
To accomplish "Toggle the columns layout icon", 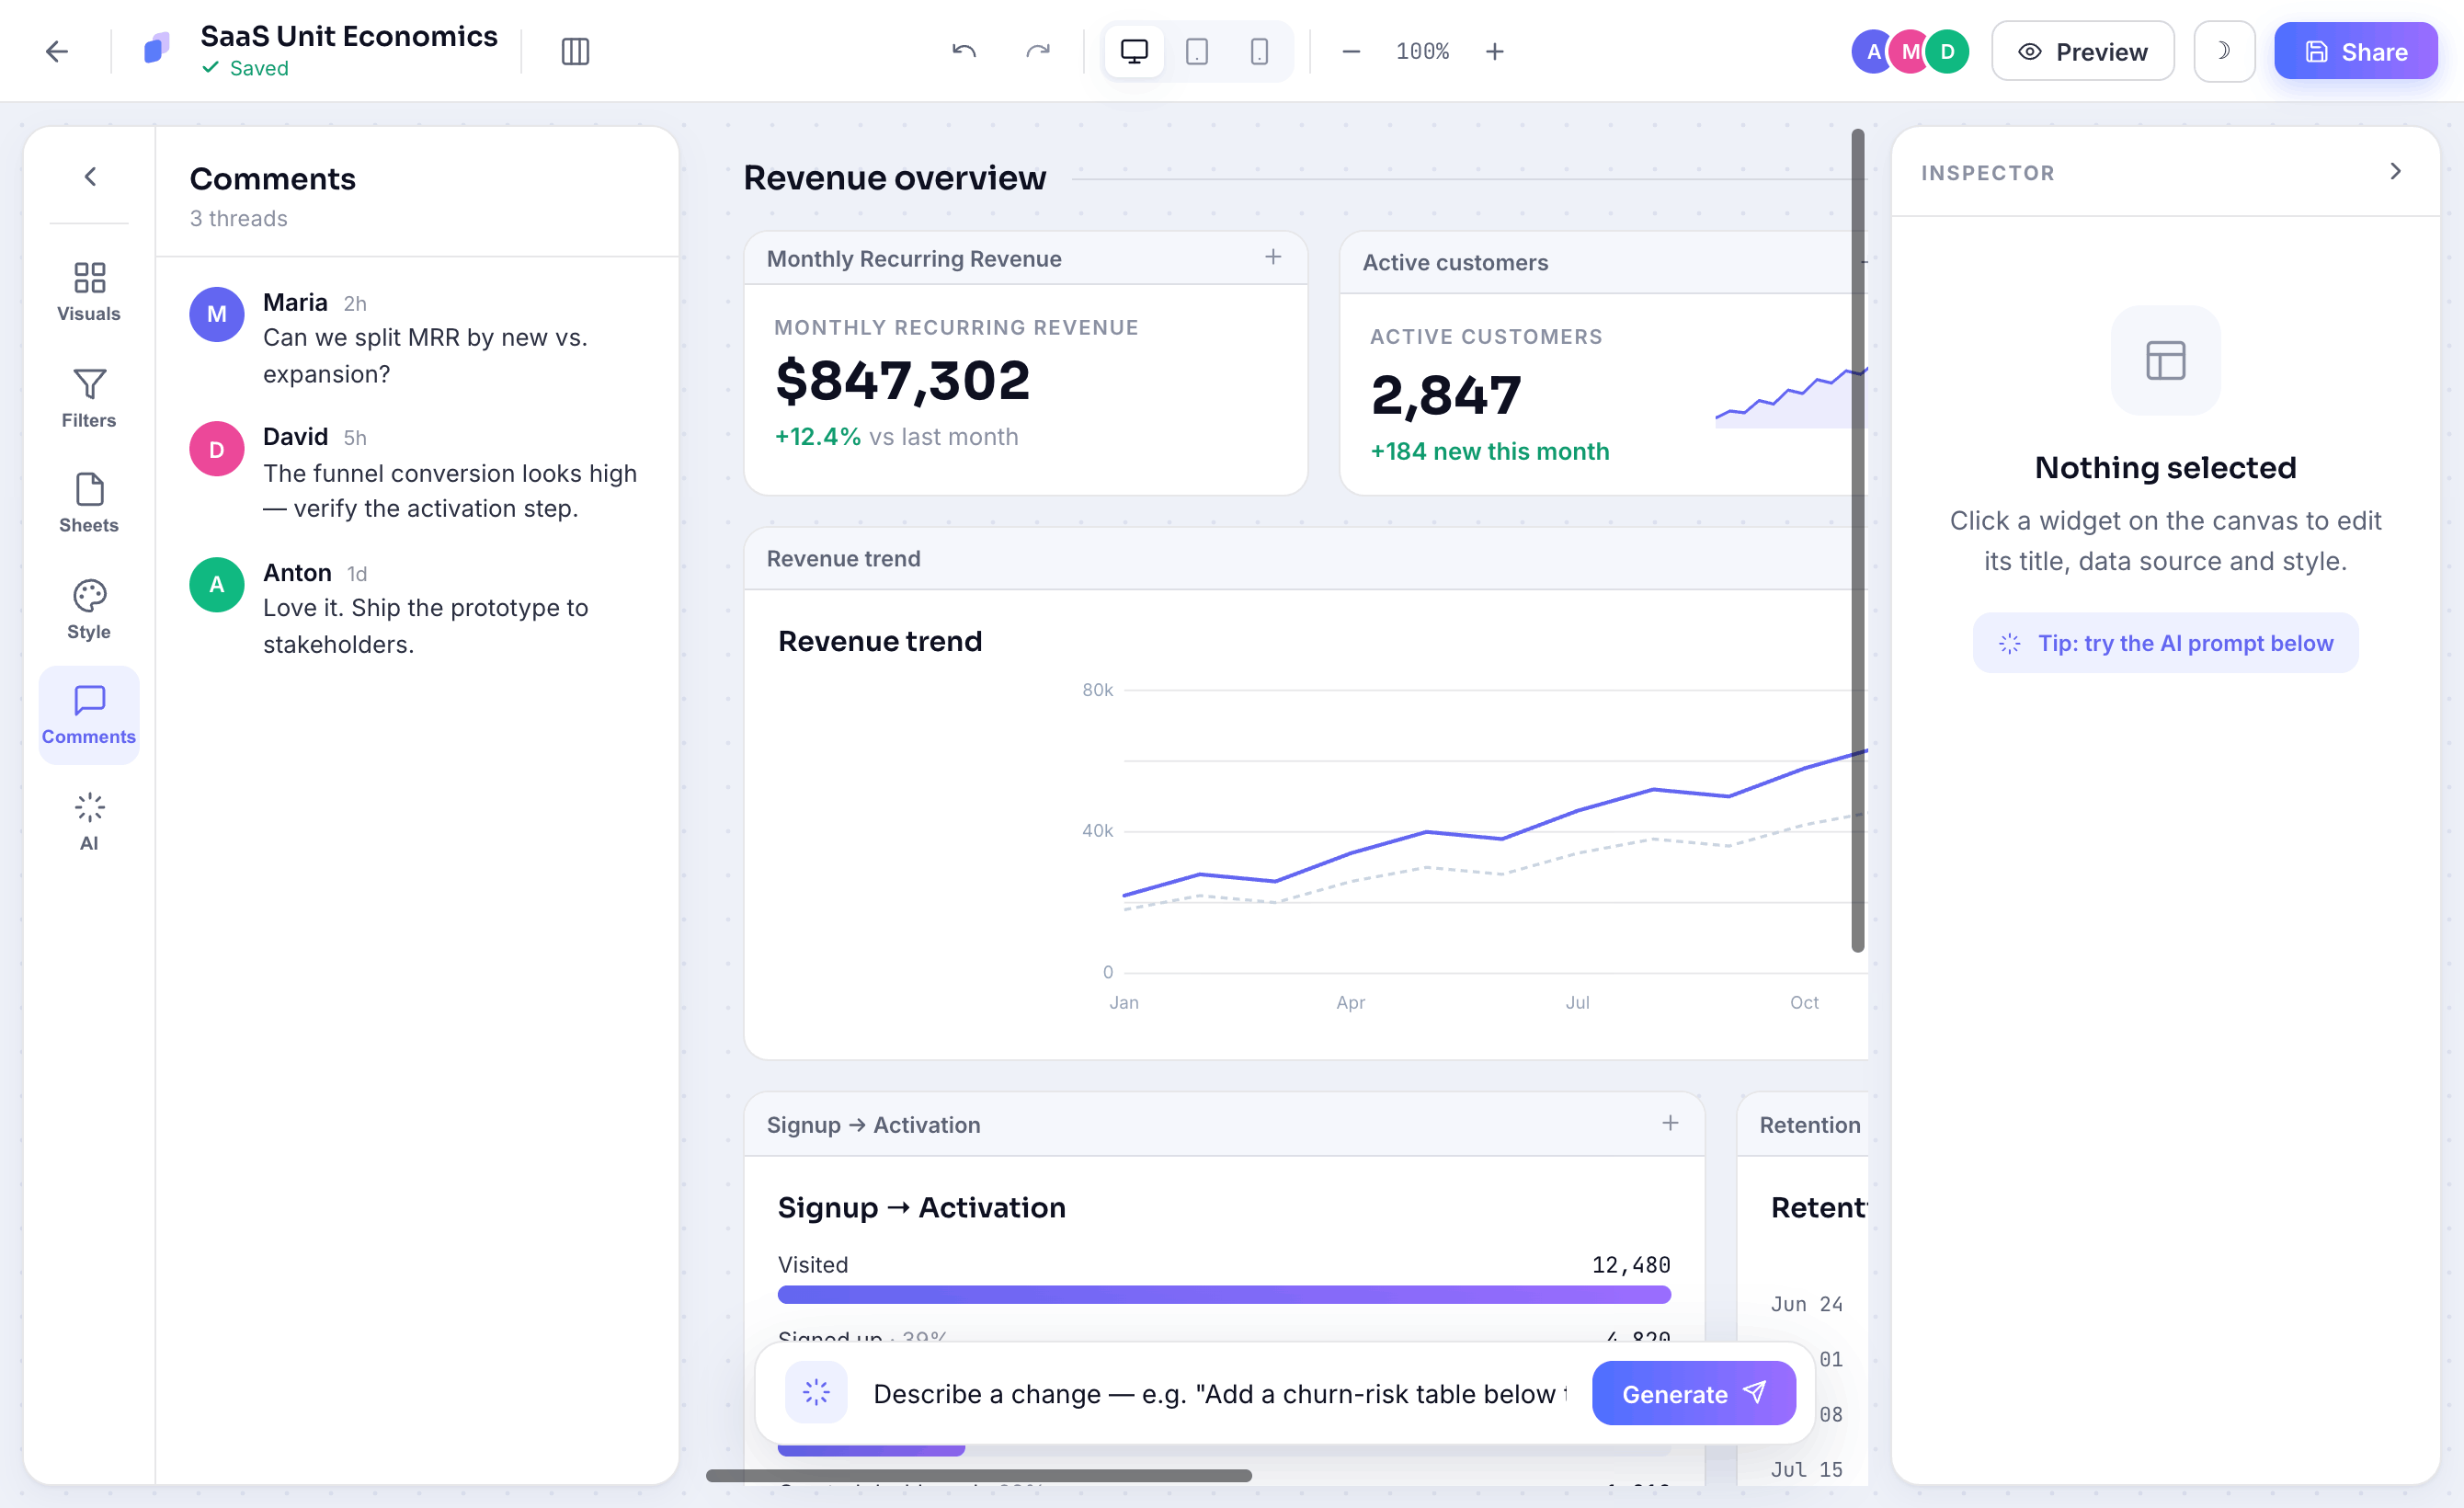I will coord(575,51).
